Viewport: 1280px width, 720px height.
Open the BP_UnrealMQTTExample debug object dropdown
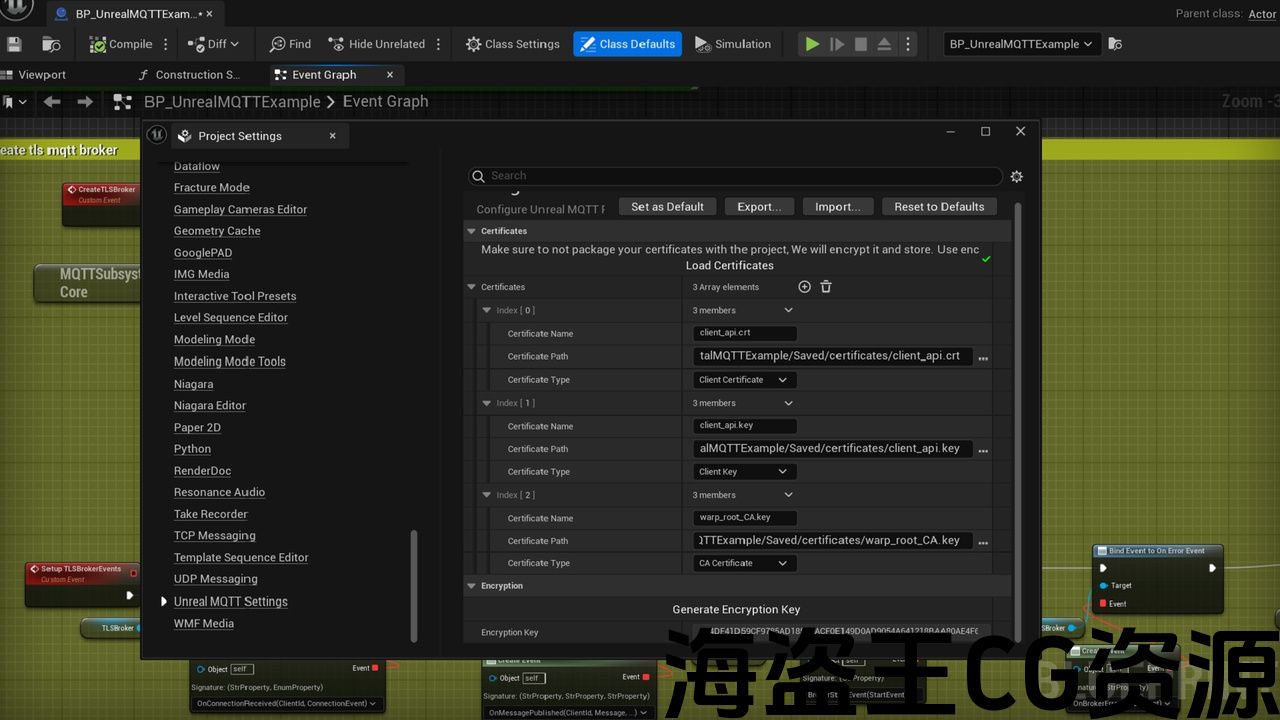pyautogui.click(x=1021, y=44)
